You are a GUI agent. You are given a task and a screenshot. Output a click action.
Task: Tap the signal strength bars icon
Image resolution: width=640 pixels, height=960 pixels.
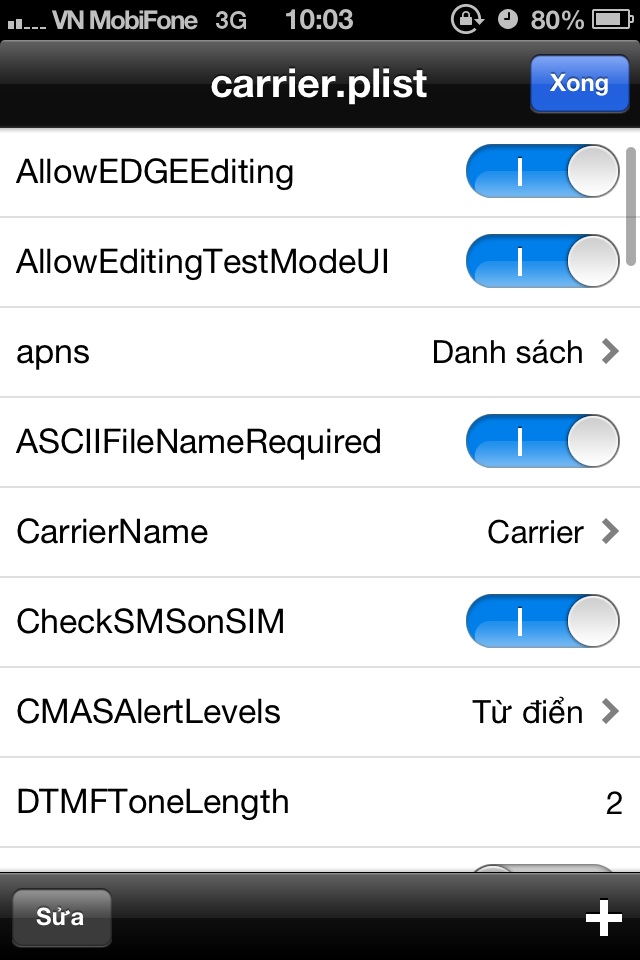click(x=26, y=24)
